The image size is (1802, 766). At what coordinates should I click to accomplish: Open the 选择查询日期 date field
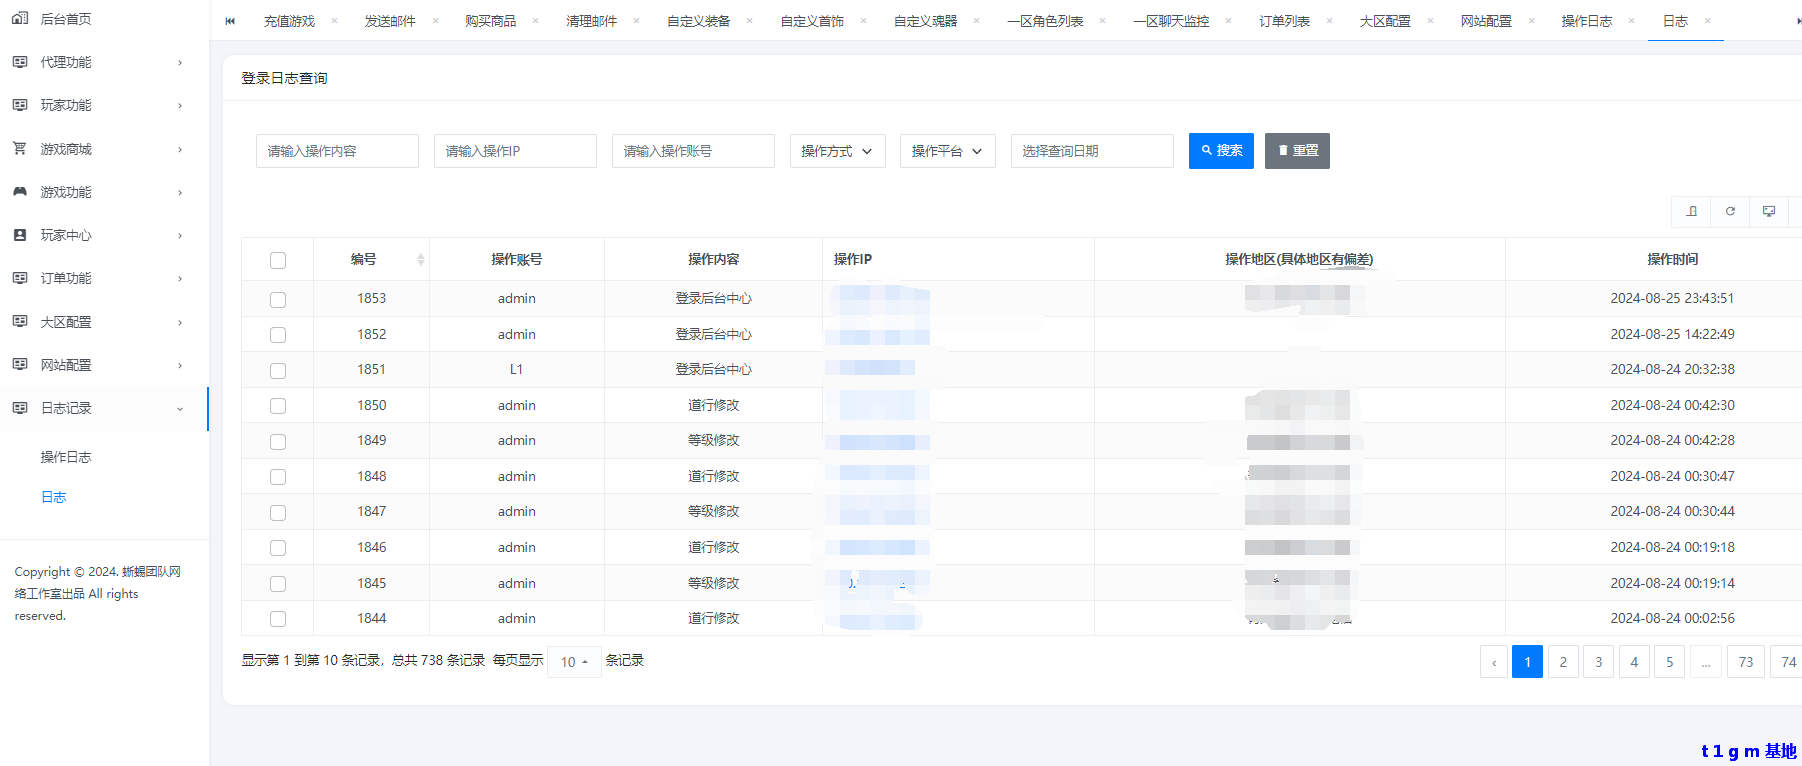point(1092,151)
